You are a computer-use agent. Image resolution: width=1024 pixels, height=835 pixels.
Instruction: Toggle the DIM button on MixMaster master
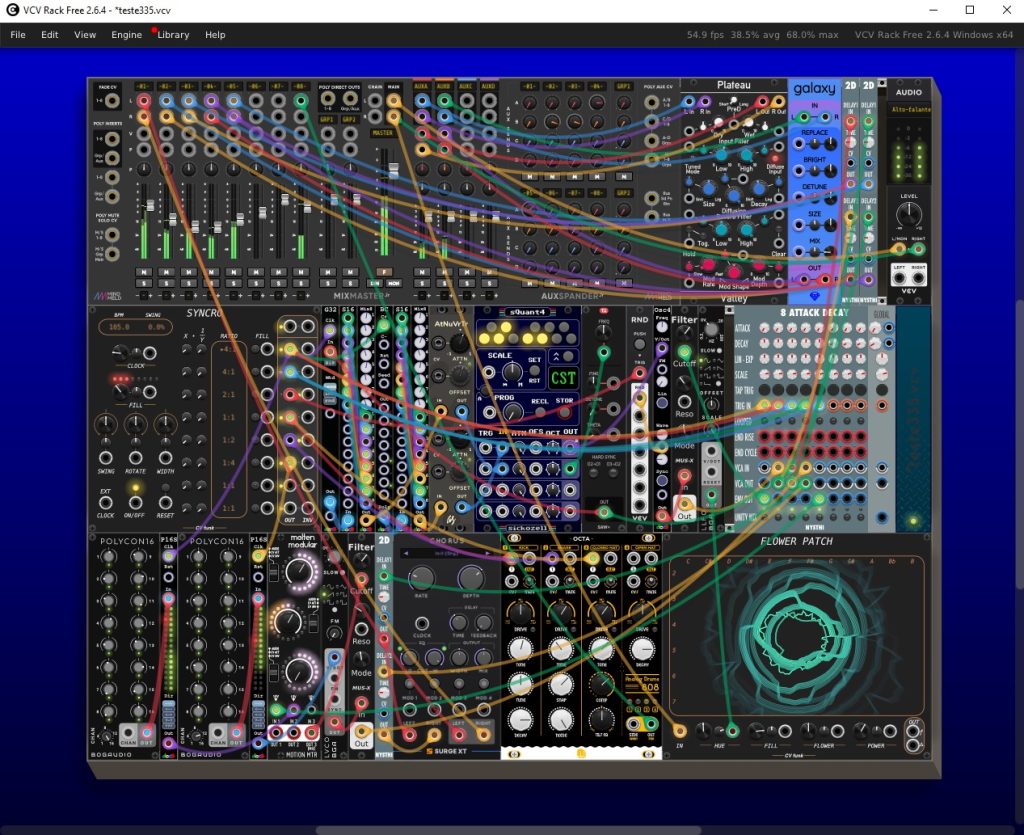(375, 283)
